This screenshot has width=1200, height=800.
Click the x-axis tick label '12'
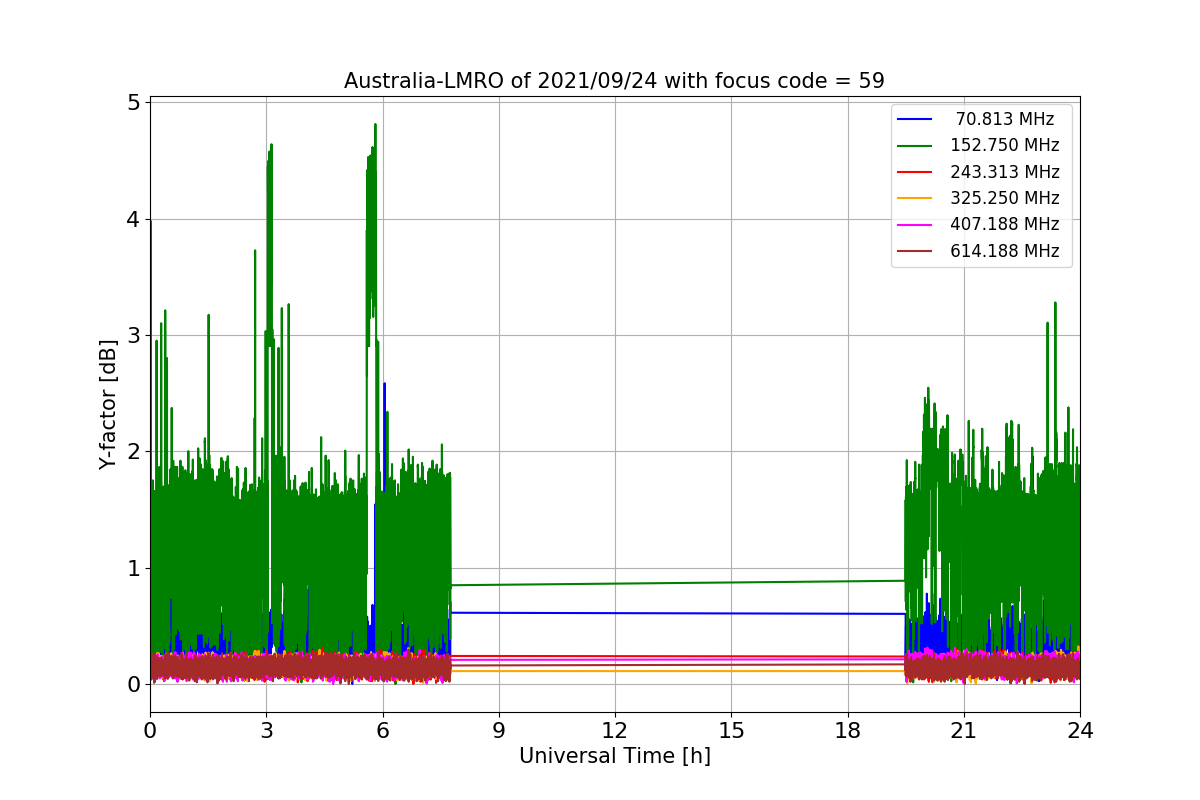pyautogui.click(x=615, y=730)
